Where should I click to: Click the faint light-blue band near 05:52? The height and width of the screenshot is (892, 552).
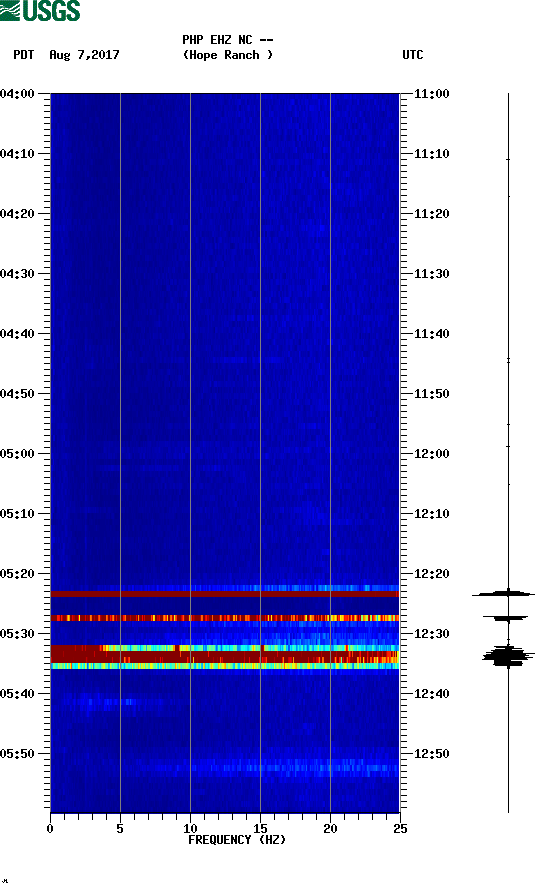(225, 767)
